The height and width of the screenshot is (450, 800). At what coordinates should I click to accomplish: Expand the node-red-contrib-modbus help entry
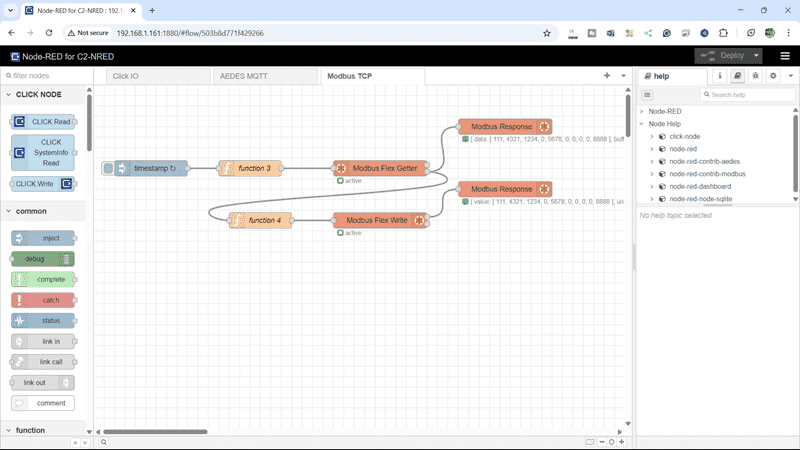pyautogui.click(x=652, y=174)
